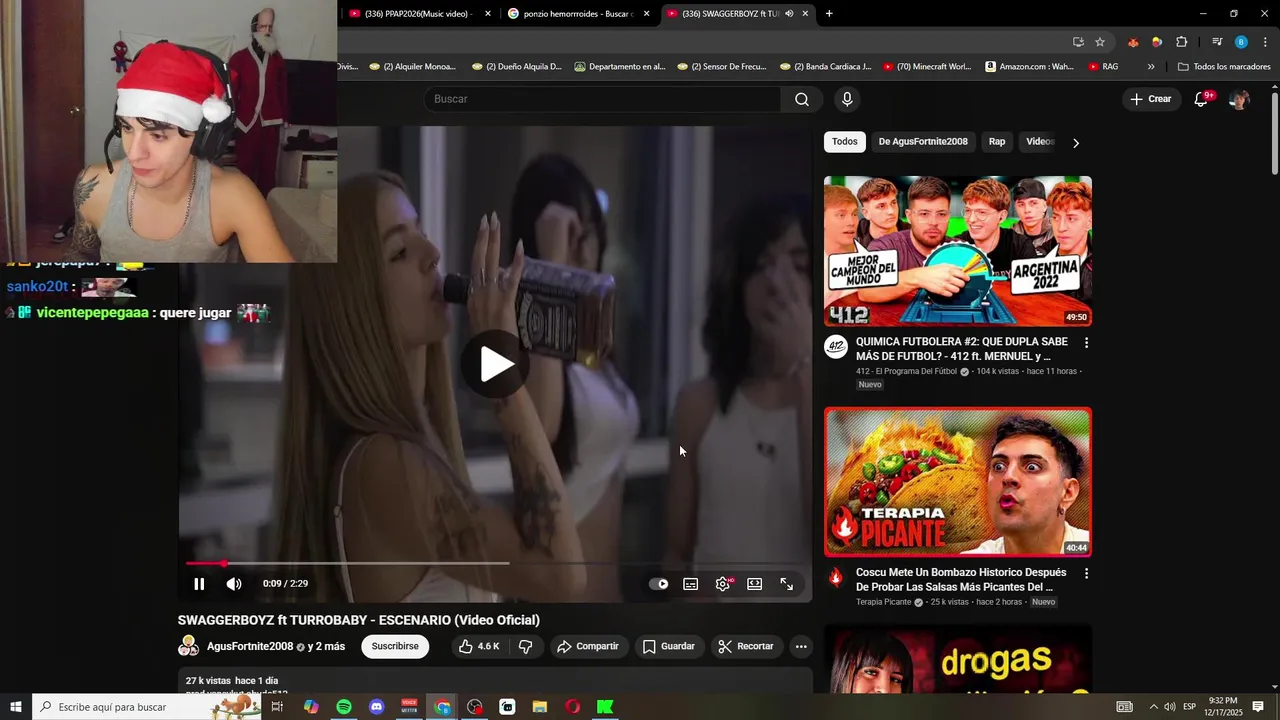Open the Crear menu
The image size is (1280, 720).
coord(1150,99)
